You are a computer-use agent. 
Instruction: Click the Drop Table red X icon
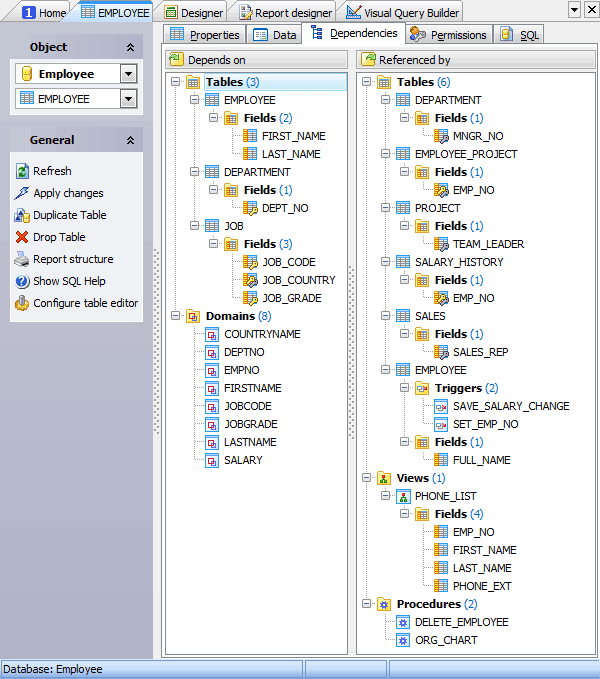pos(22,237)
